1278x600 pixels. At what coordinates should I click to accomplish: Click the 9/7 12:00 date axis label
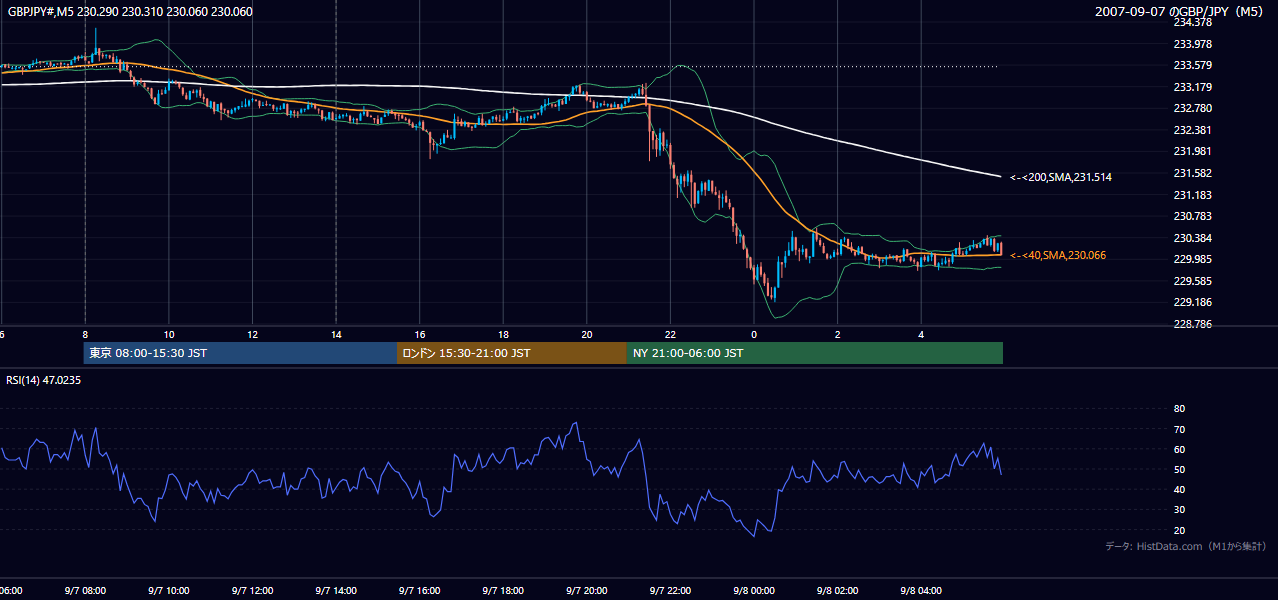coord(252,591)
